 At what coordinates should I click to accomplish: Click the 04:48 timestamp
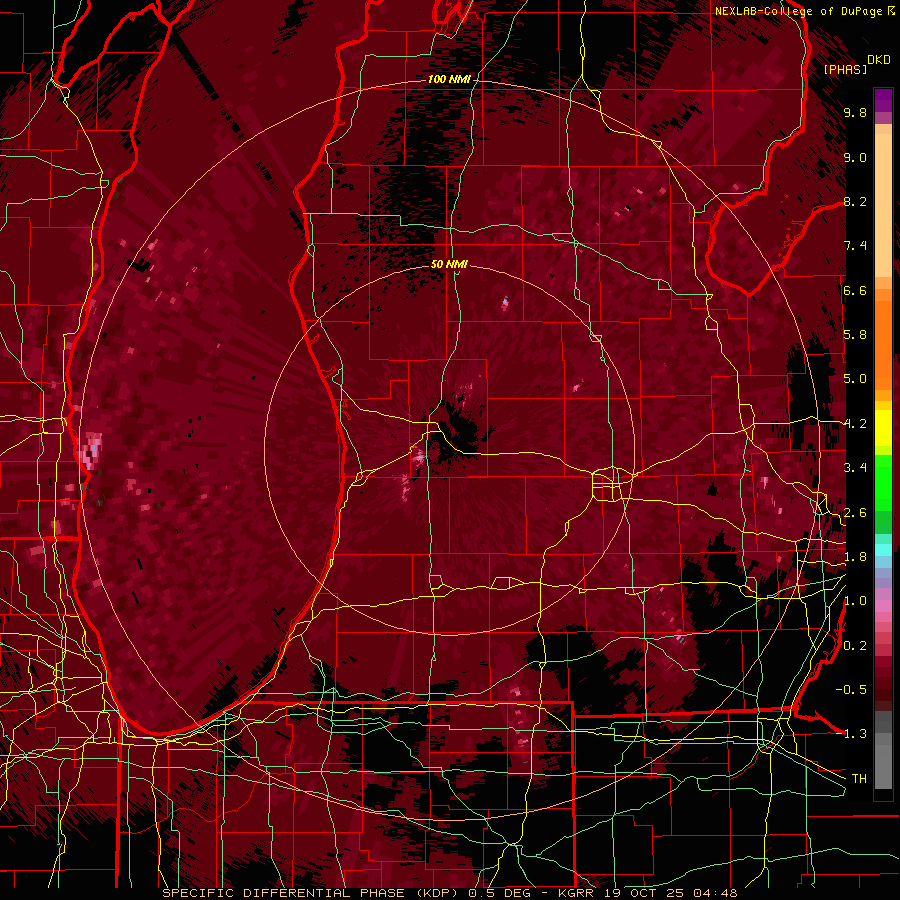click(x=715, y=893)
